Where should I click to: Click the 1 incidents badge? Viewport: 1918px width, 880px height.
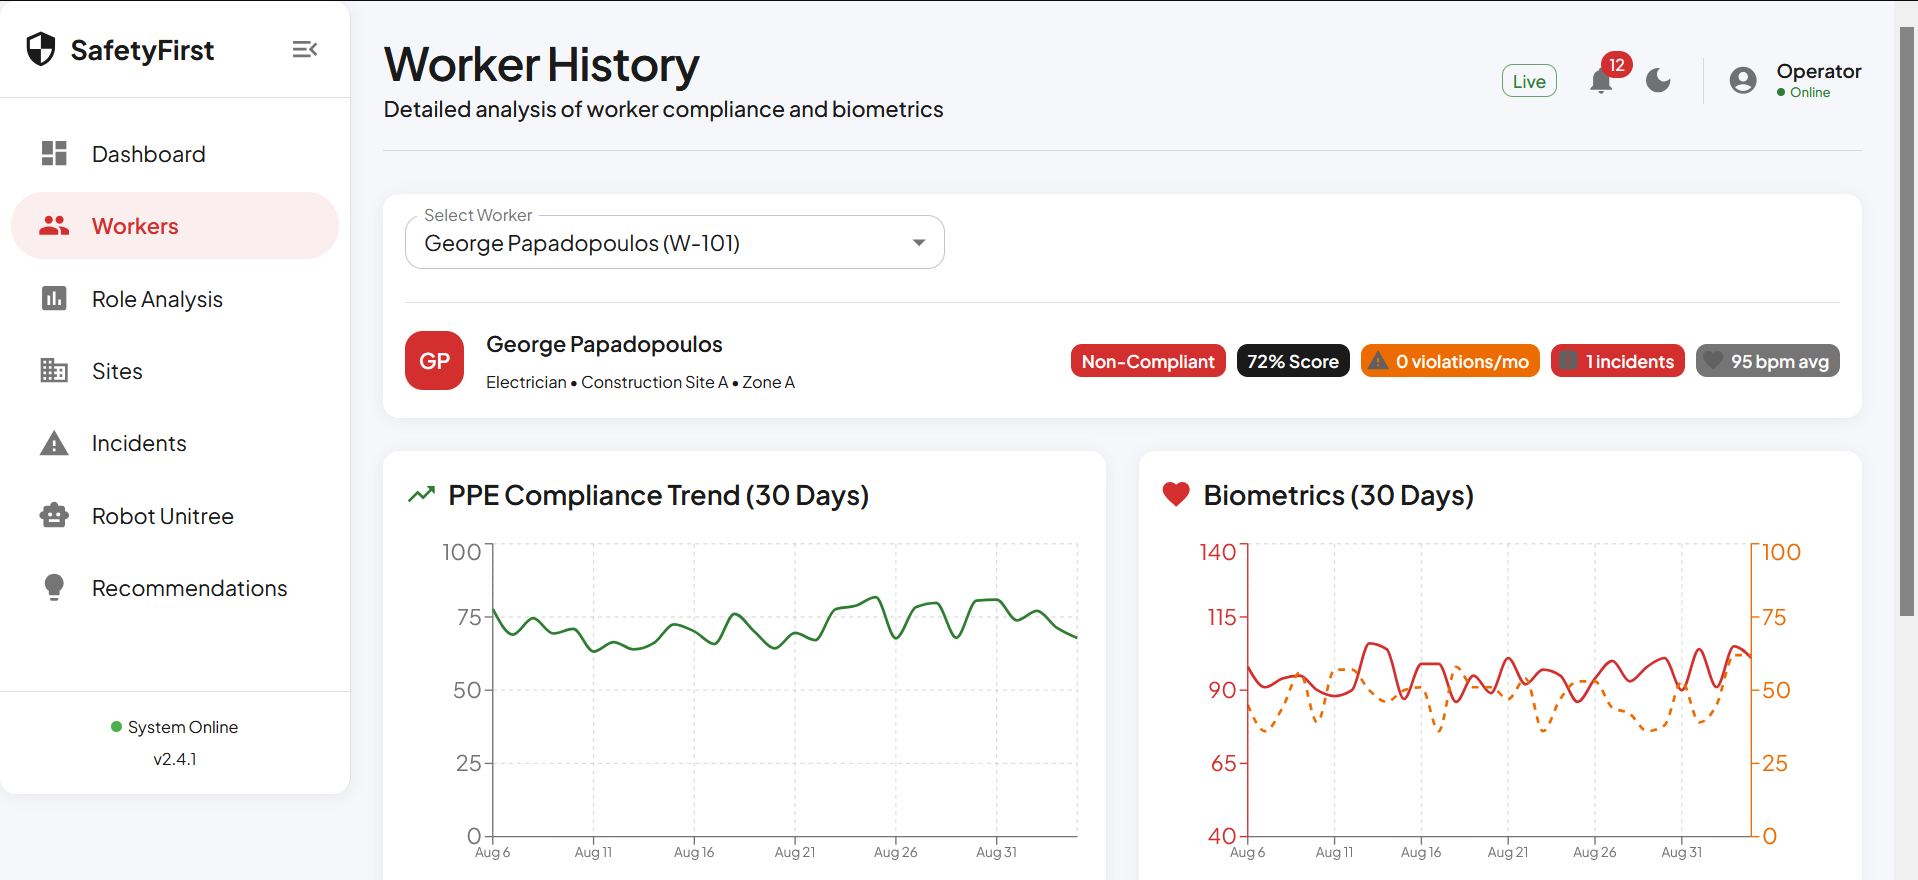1618,361
